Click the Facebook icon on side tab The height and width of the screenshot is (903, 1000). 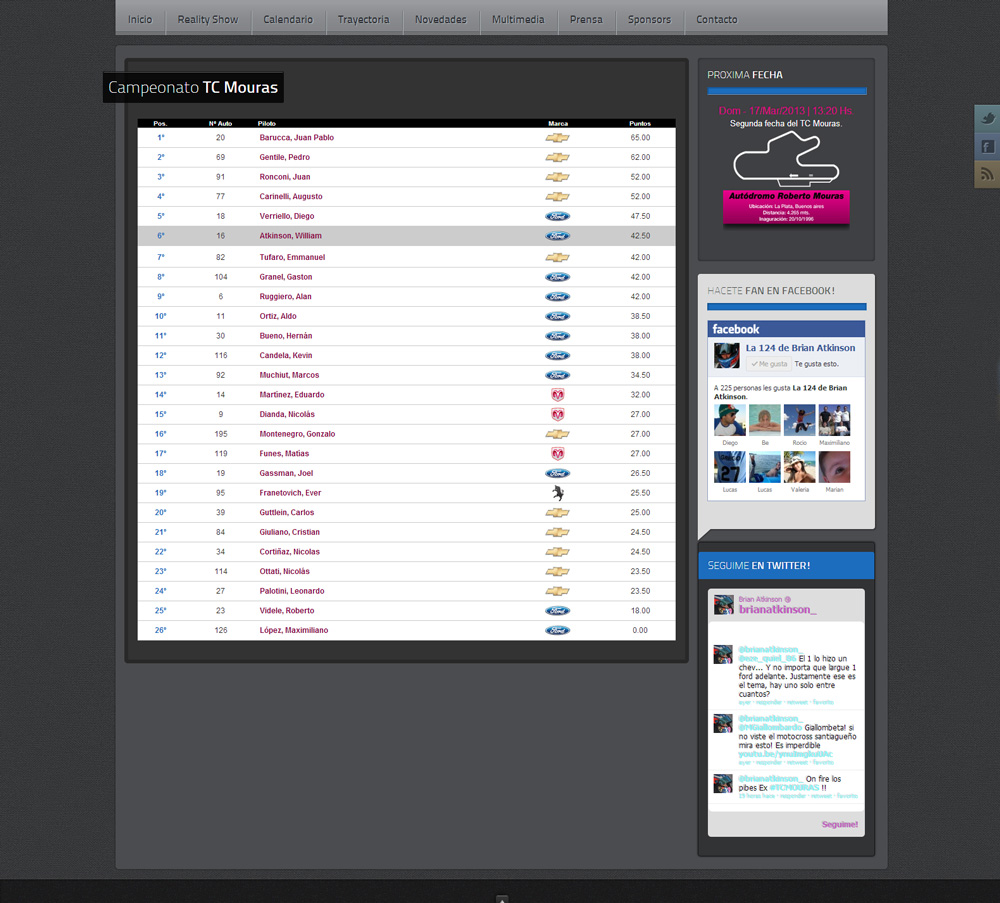(988, 147)
